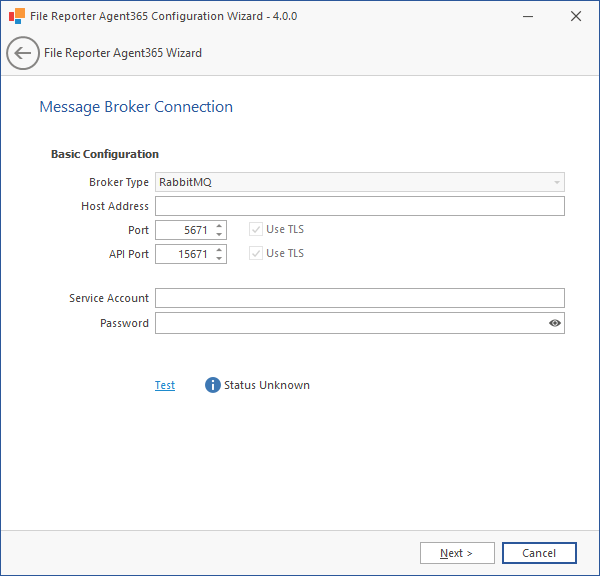This screenshot has width=600, height=576.
Task: Select the API Port number field
Action: [184, 254]
